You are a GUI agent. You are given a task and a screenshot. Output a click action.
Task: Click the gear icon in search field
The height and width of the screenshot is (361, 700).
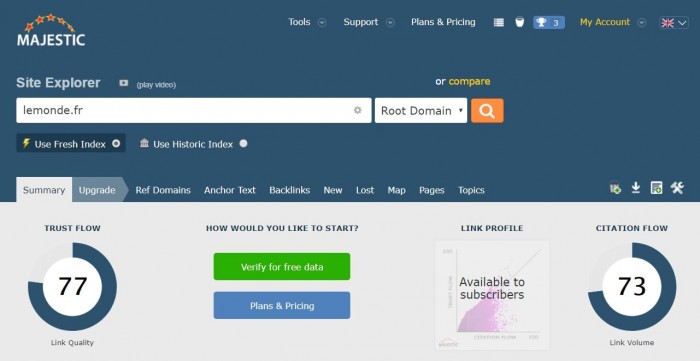point(358,110)
